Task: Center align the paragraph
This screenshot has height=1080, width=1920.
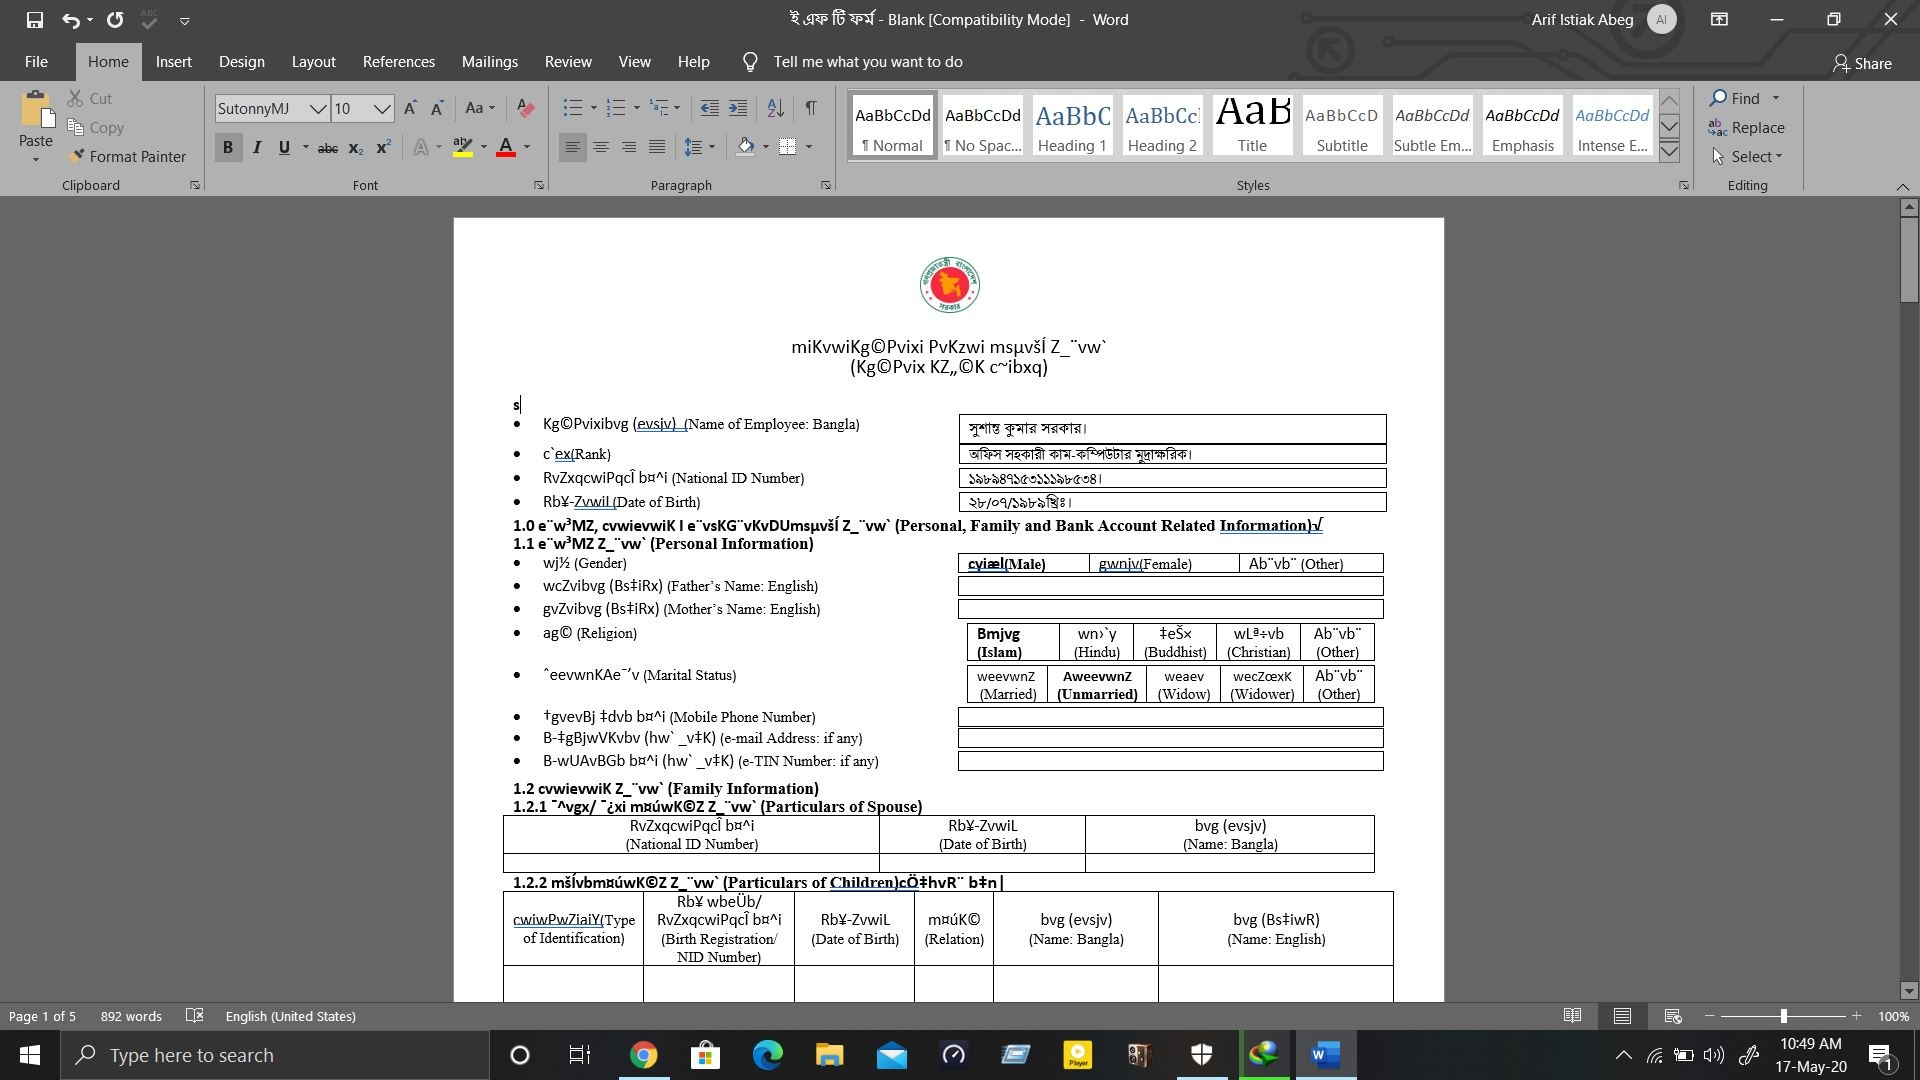Action: click(x=601, y=148)
